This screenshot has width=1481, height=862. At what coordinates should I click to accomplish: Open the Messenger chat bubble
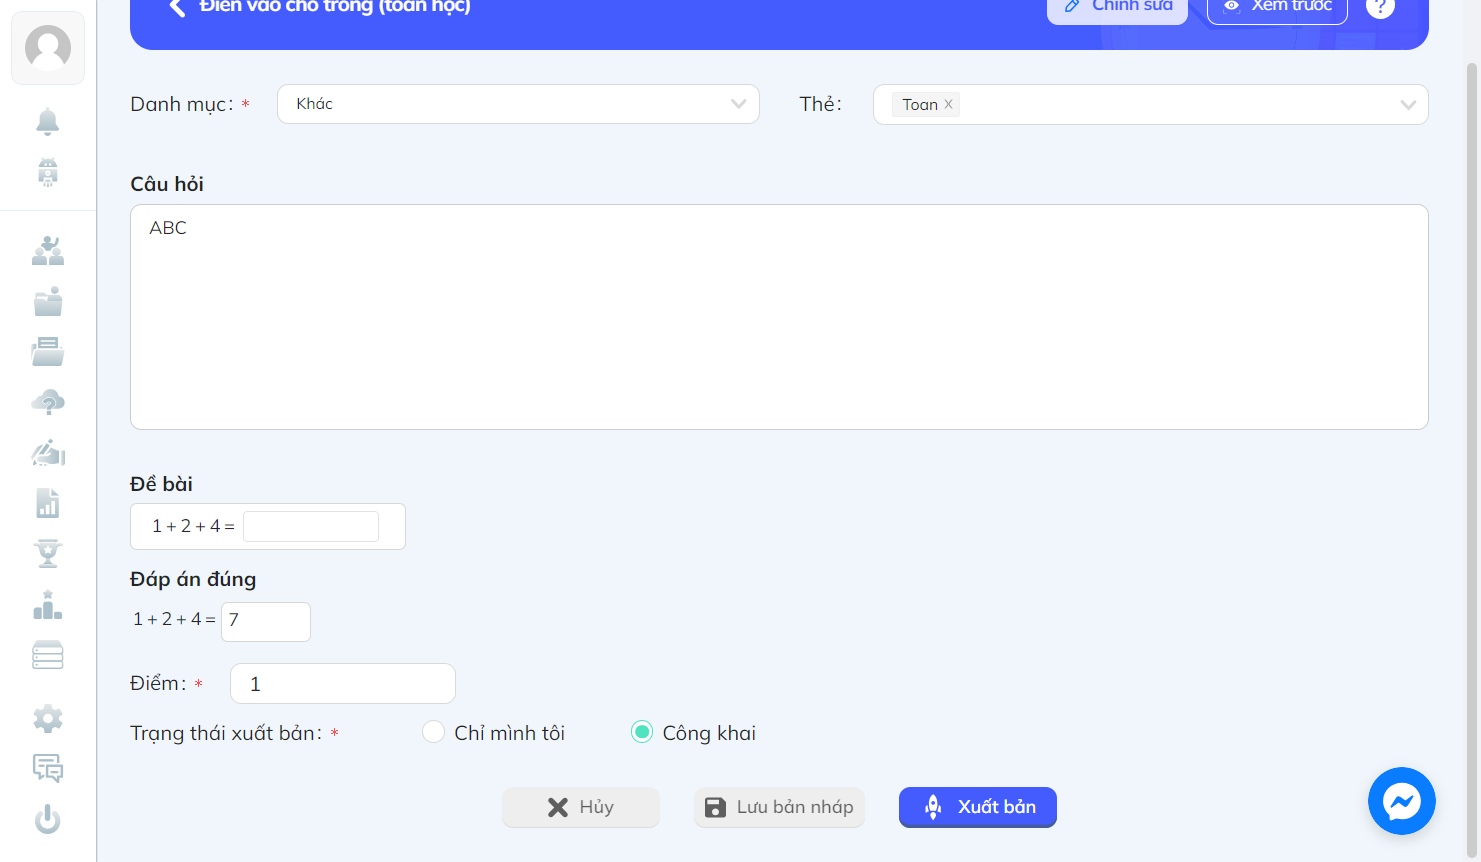click(1402, 801)
